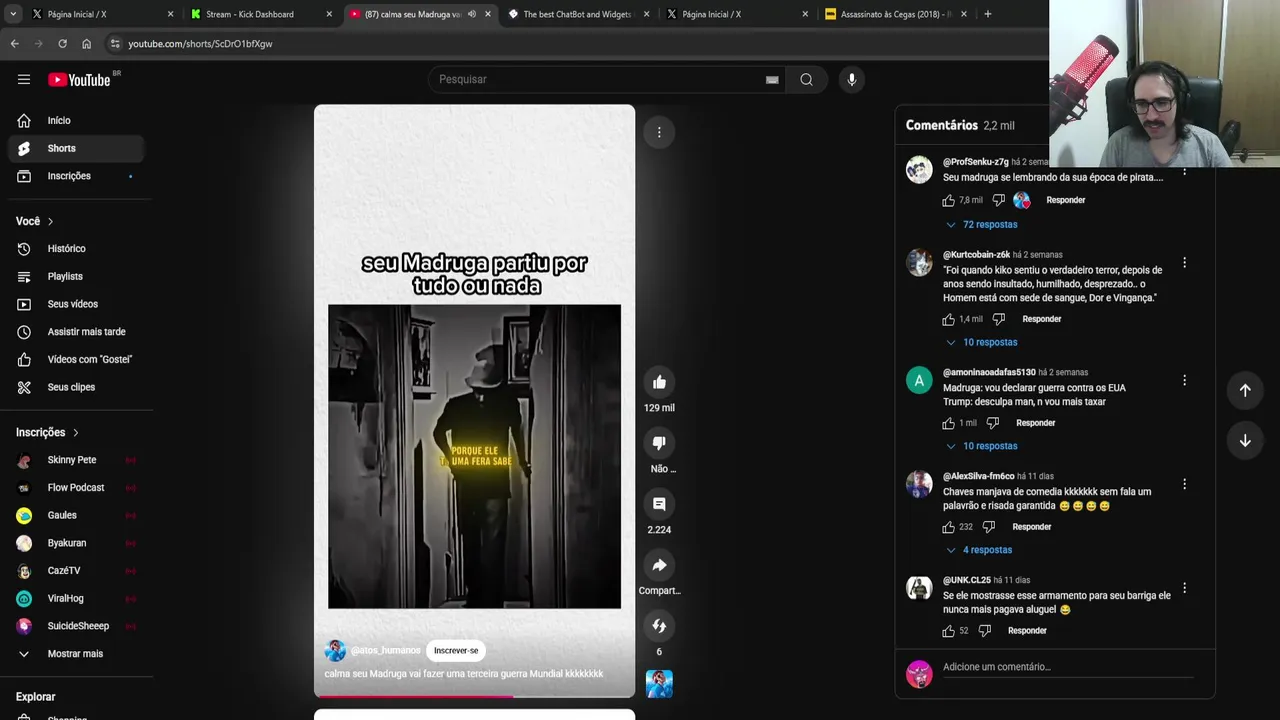This screenshot has width=1280, height=720.
Task: Expand 72 respostas replies
Action: 982,225
